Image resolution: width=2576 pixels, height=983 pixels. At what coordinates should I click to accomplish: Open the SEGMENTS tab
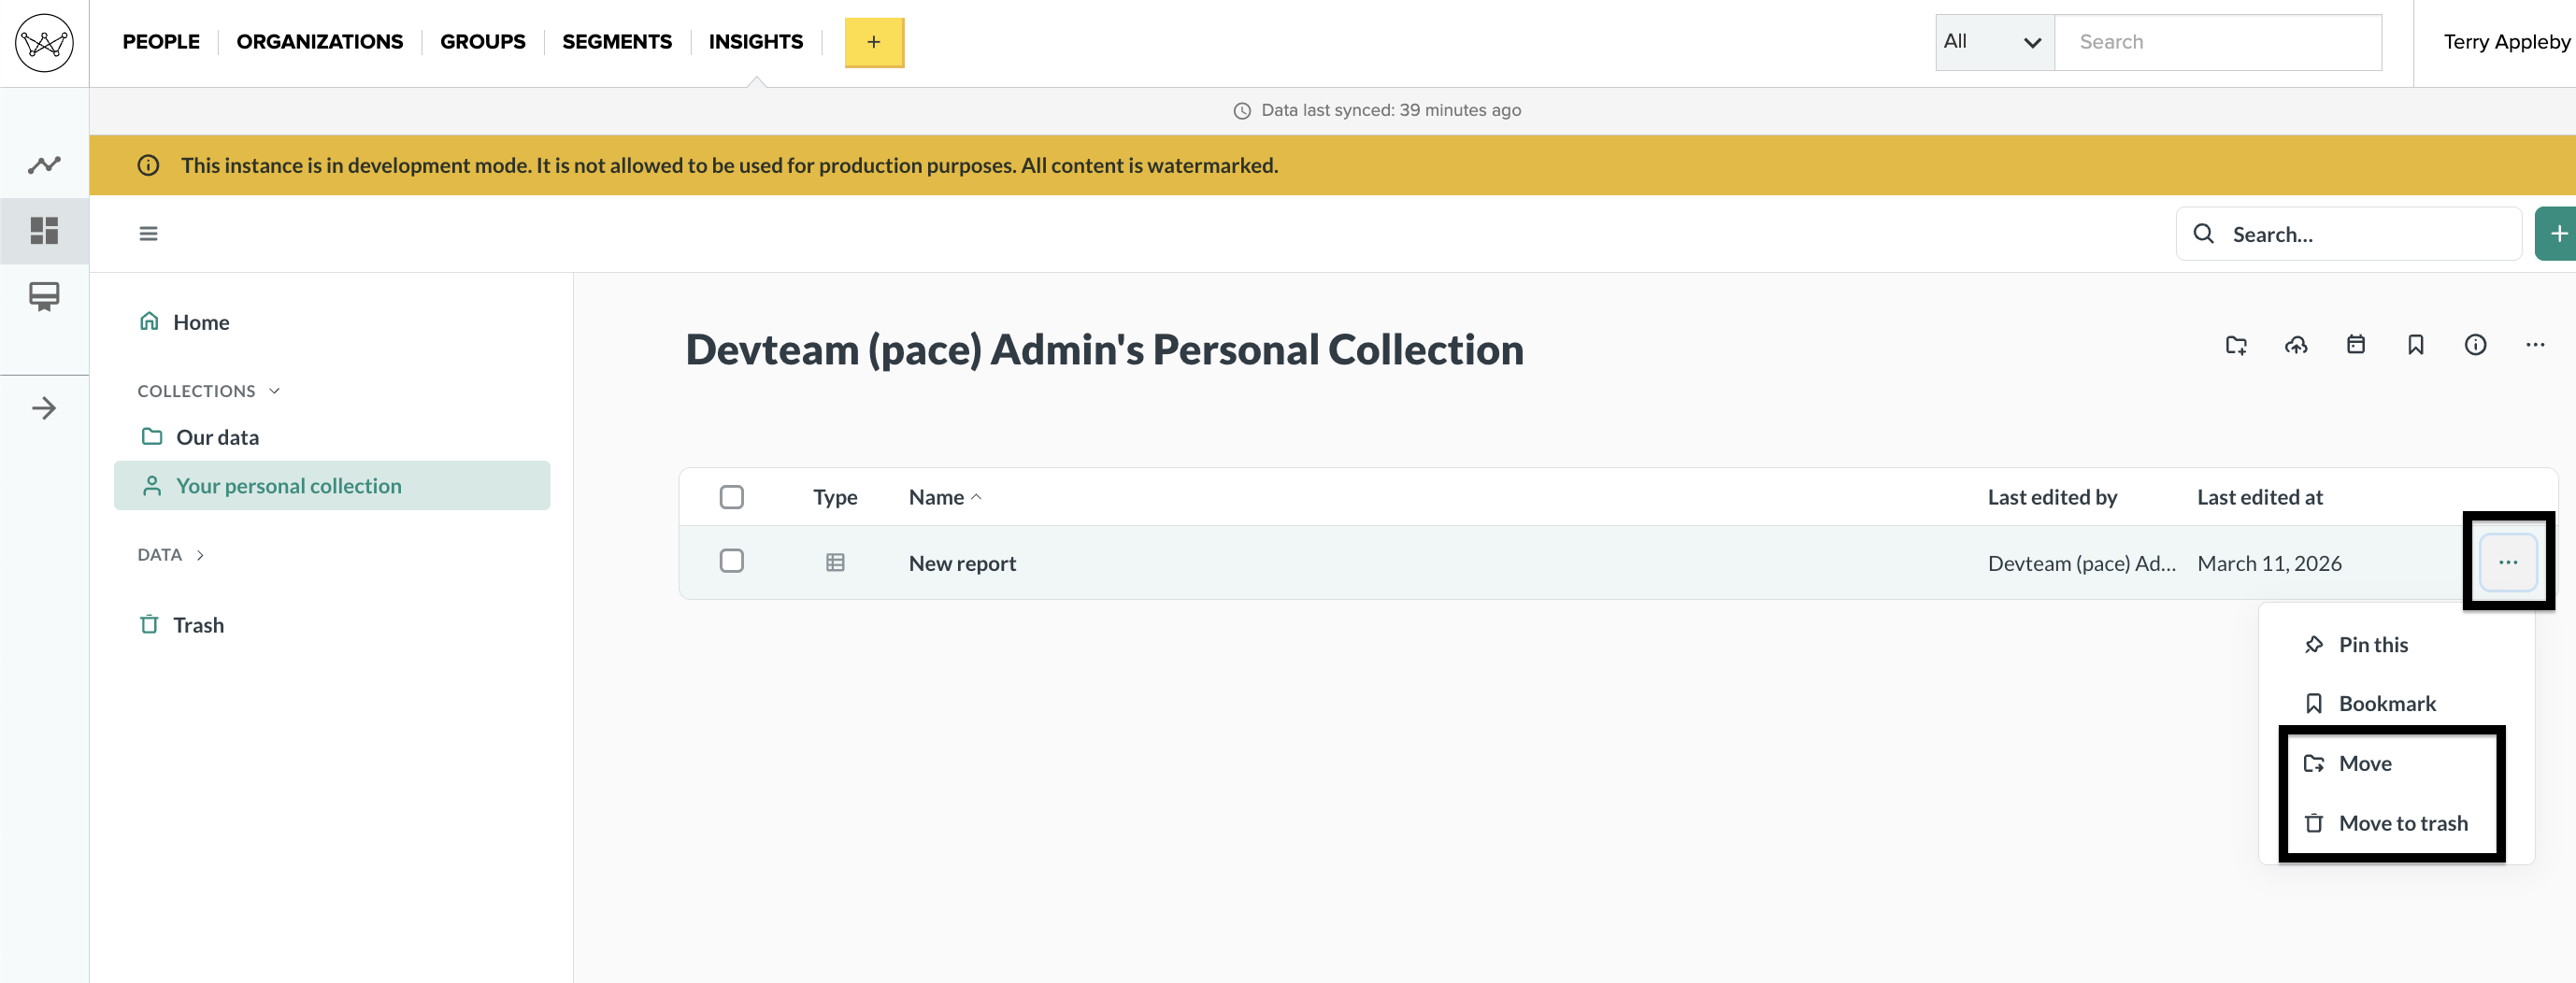pos(617,42)
